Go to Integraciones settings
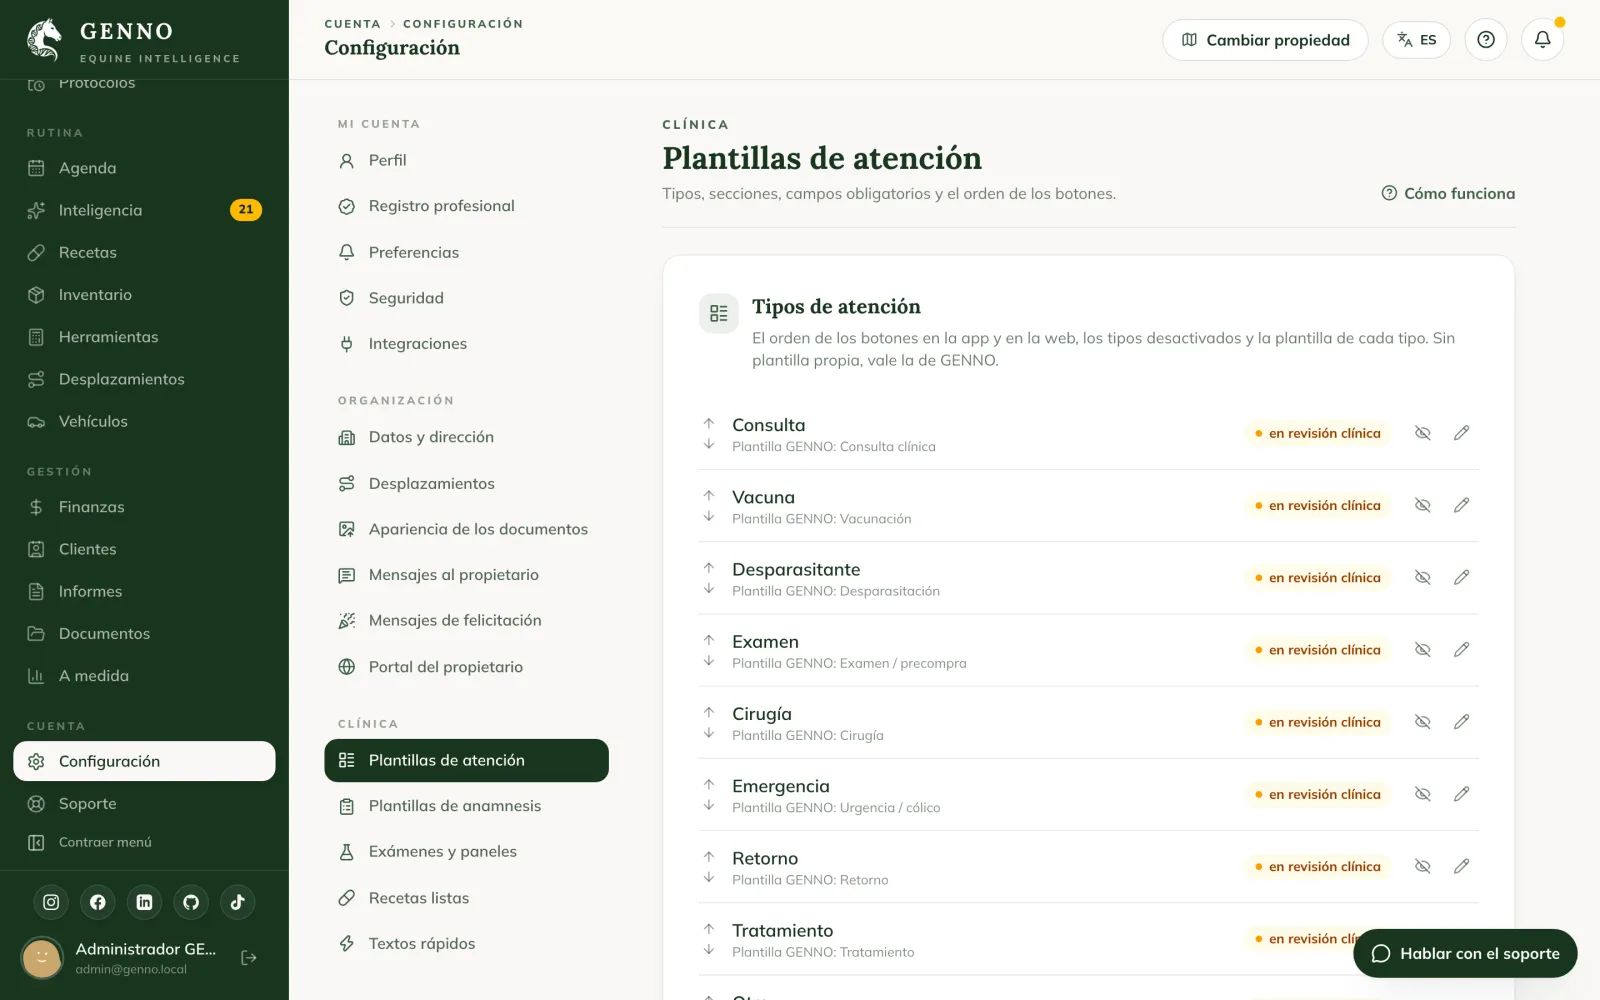1600x1000 pixels. 466,344
